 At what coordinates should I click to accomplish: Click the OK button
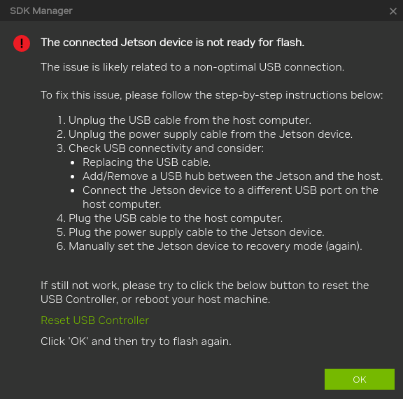coord(359,379)
